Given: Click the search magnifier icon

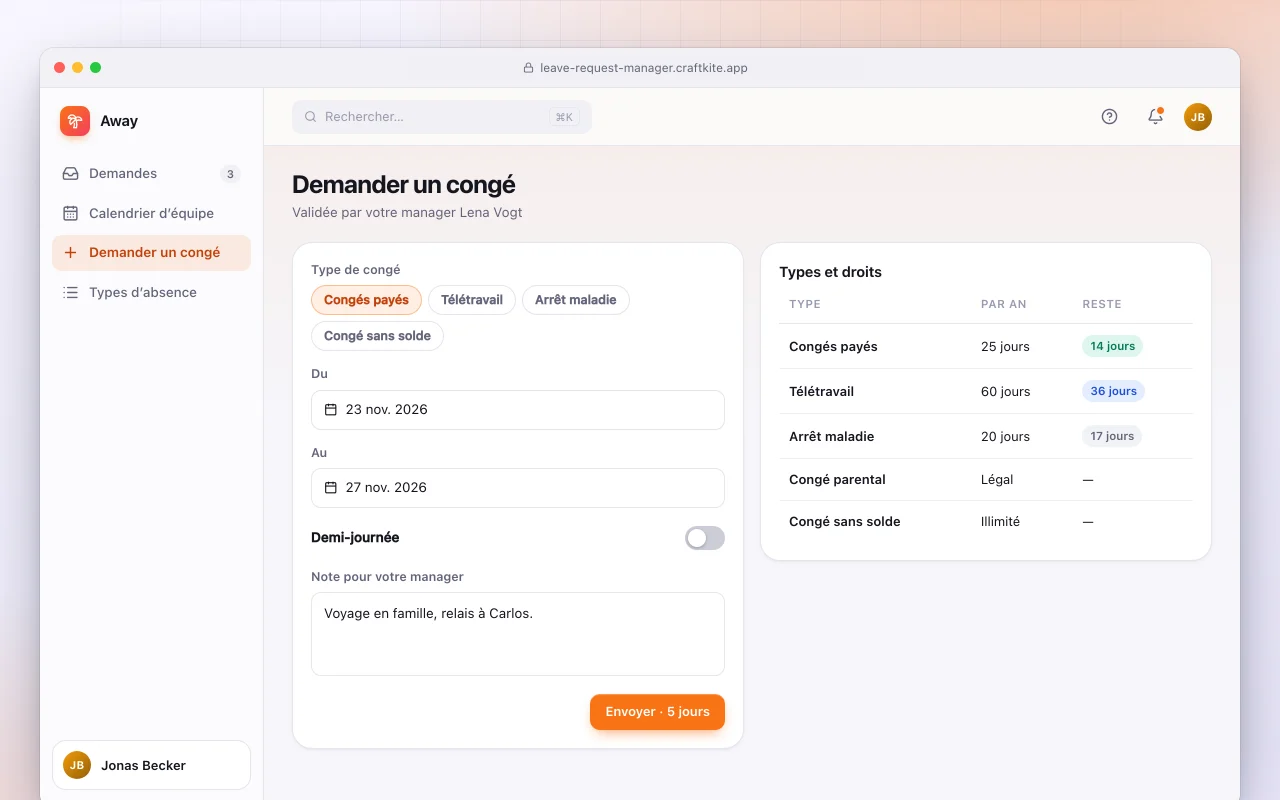Looking at the screenshot, I should point(311,117).
